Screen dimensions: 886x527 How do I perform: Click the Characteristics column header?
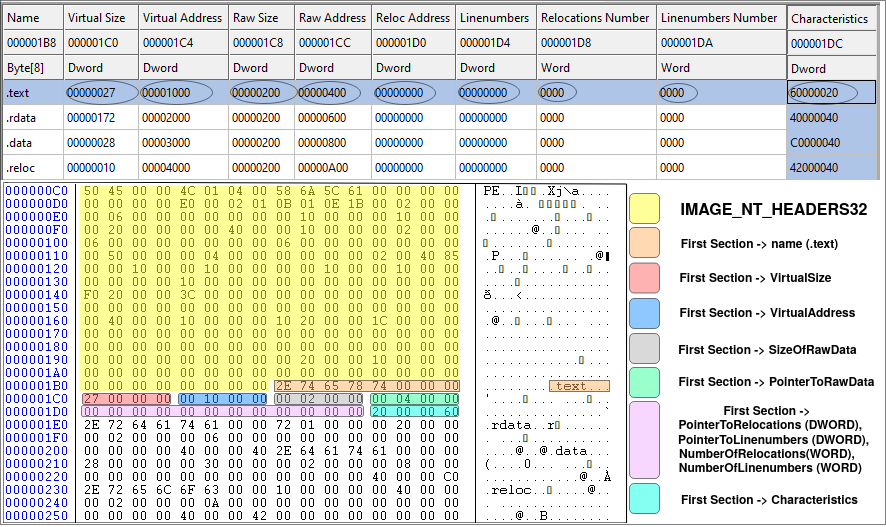[x=829, y=19]
